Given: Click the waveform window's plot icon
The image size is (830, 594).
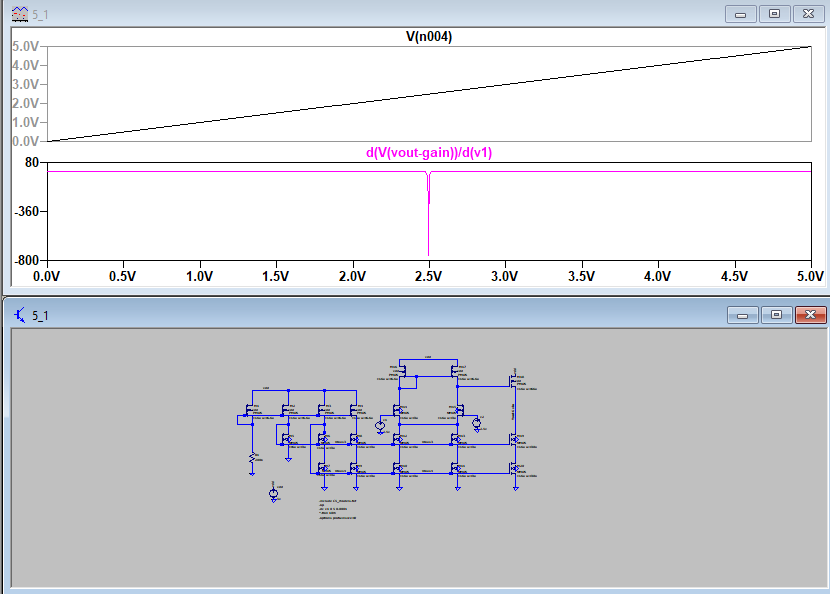Looking at the screenshot, I should click(x=18, y=14).
